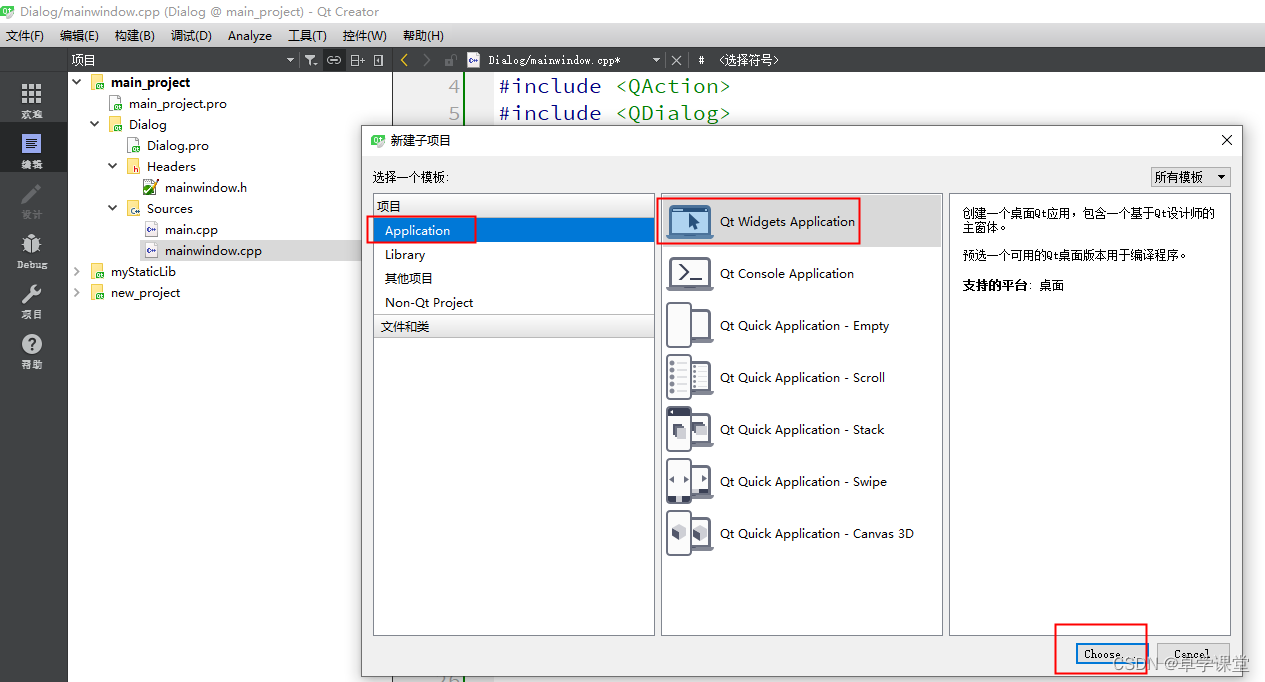Image resolution: width=1265 pixels, height=682 pixels.
Task: Open the Projects (项目) mode wrench
Action: pos(32,300)
